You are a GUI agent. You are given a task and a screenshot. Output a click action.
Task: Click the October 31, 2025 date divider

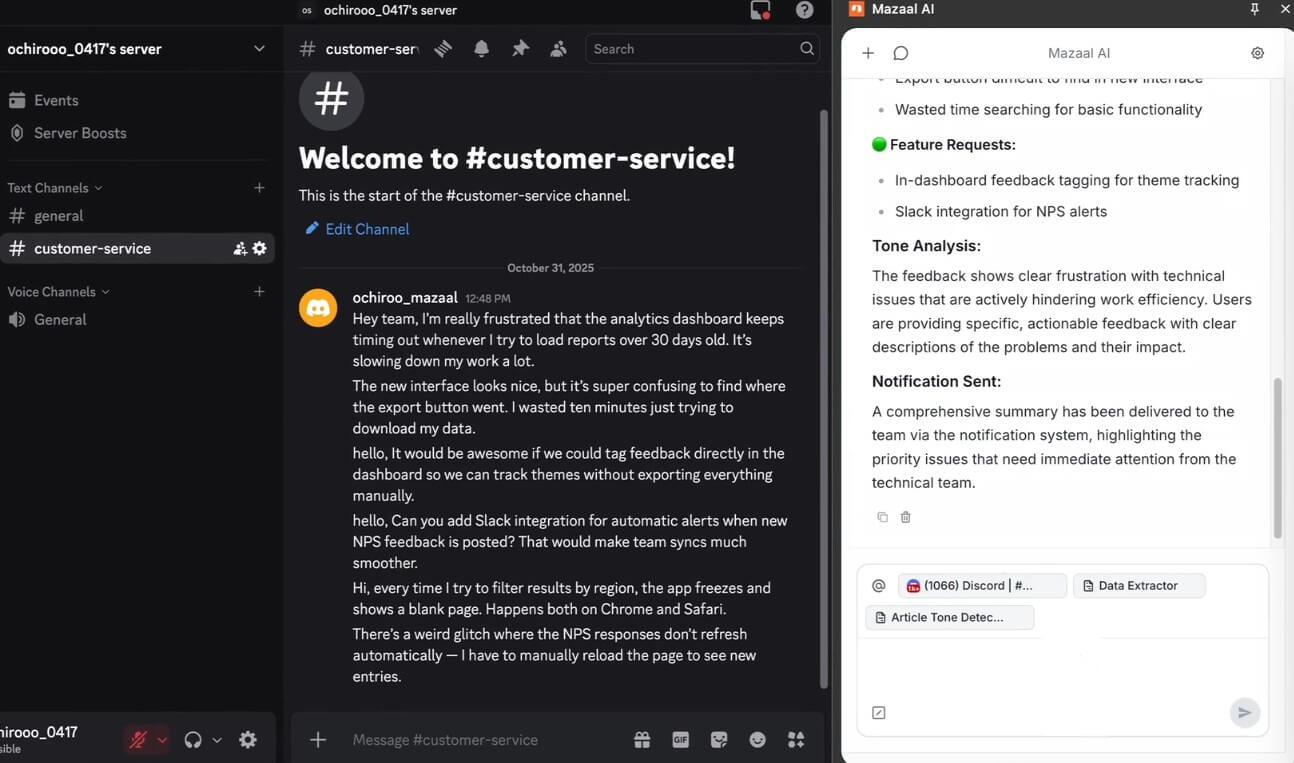(551, 268)
